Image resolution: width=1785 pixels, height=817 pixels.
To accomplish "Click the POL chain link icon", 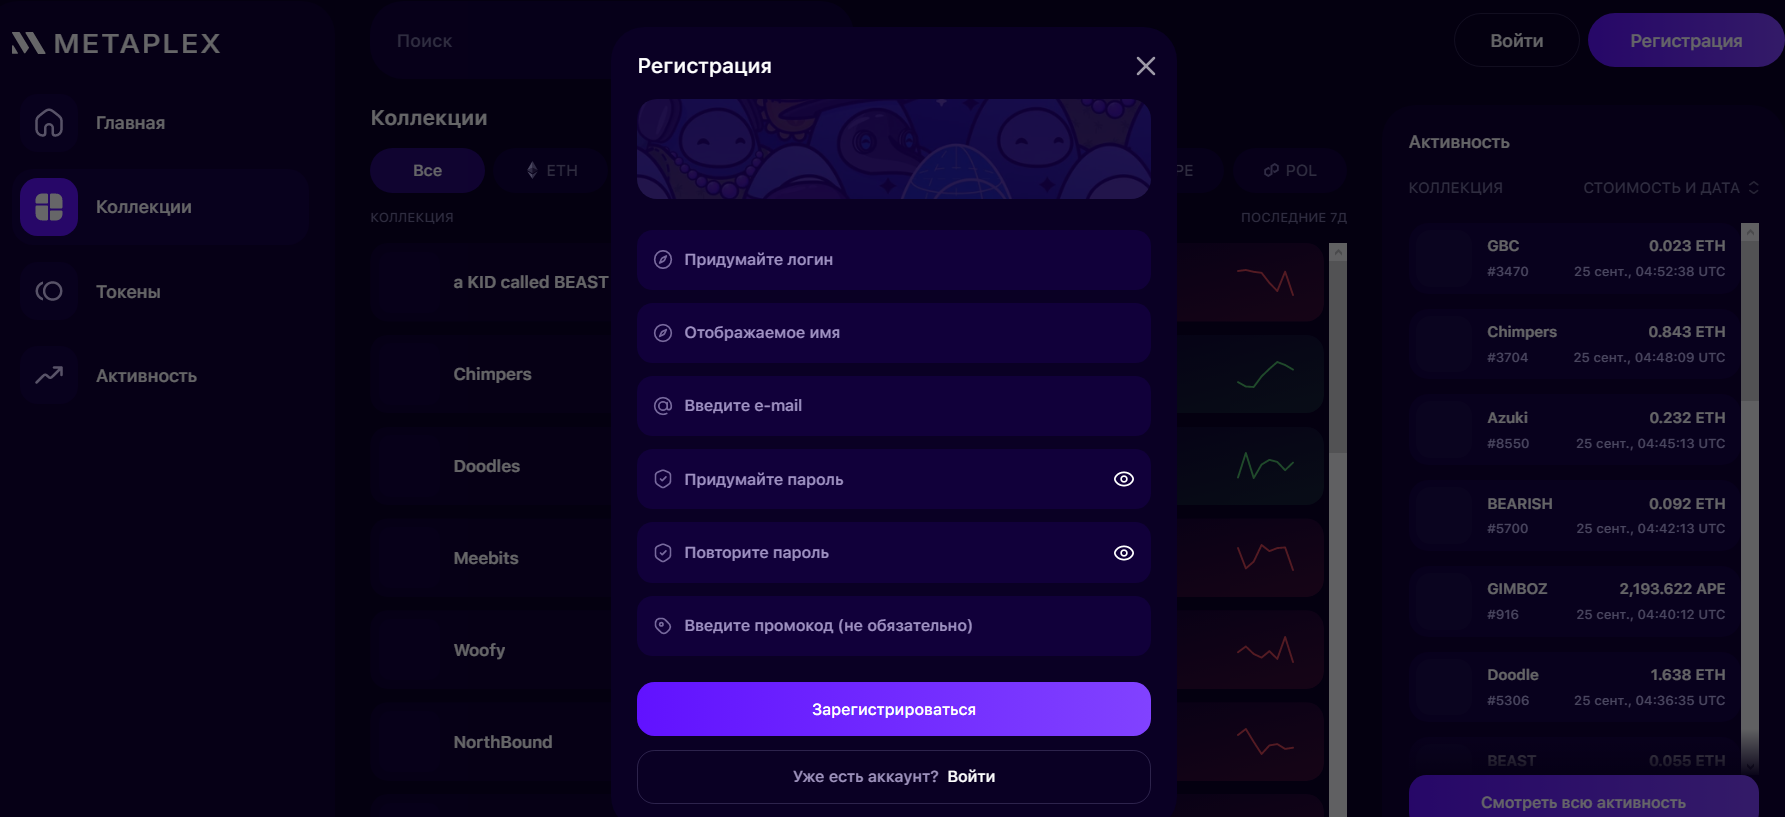I will pyautogui.click(x=1271, y=170).
